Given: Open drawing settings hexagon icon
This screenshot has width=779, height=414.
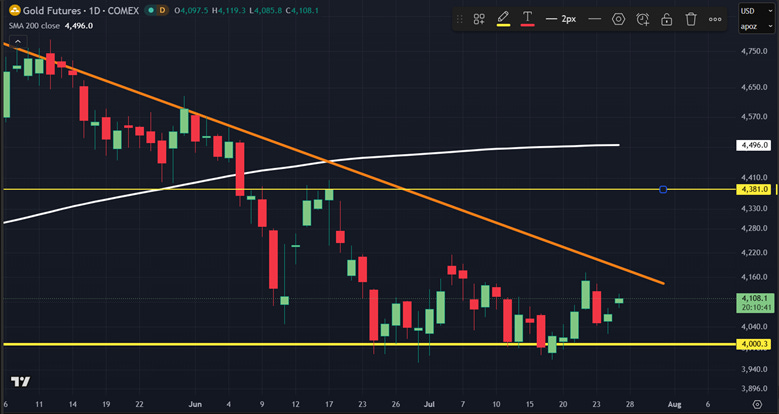Looking at the screenshot, I should [619, 19].
